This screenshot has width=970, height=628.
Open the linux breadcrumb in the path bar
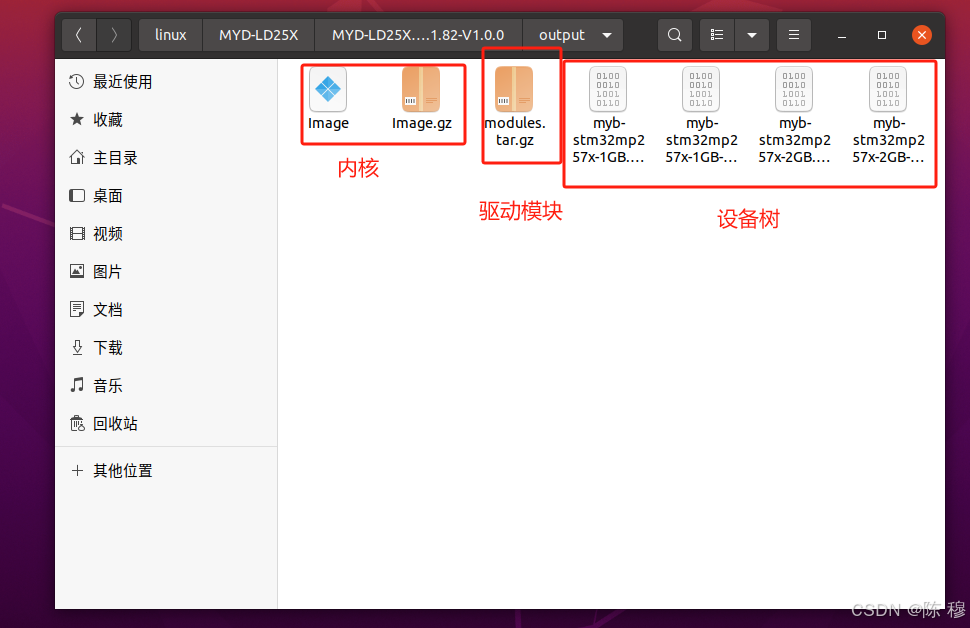coord(170,34)
